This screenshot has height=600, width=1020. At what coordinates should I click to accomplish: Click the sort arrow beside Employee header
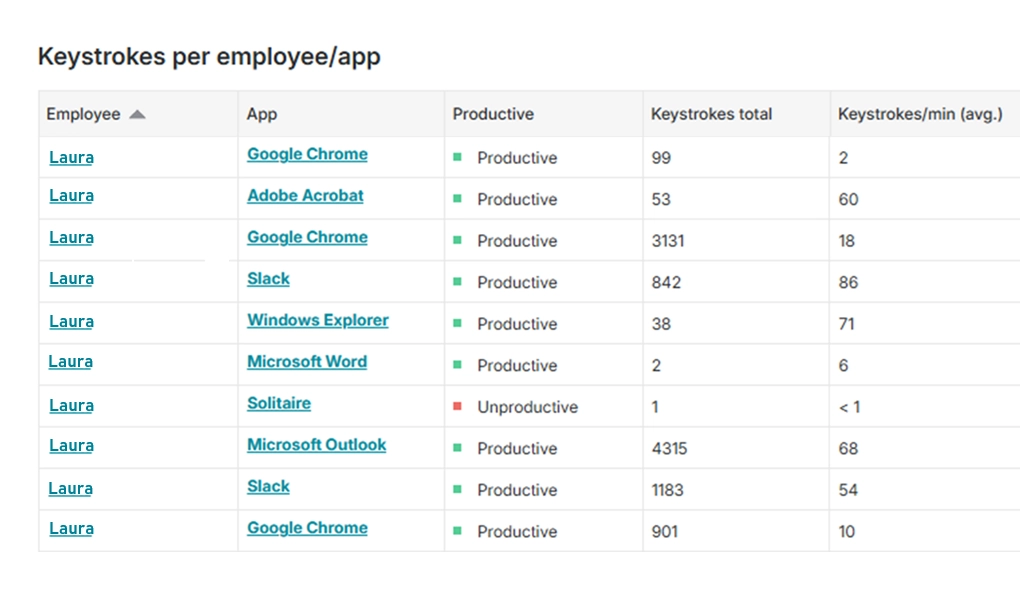(137, 115)
